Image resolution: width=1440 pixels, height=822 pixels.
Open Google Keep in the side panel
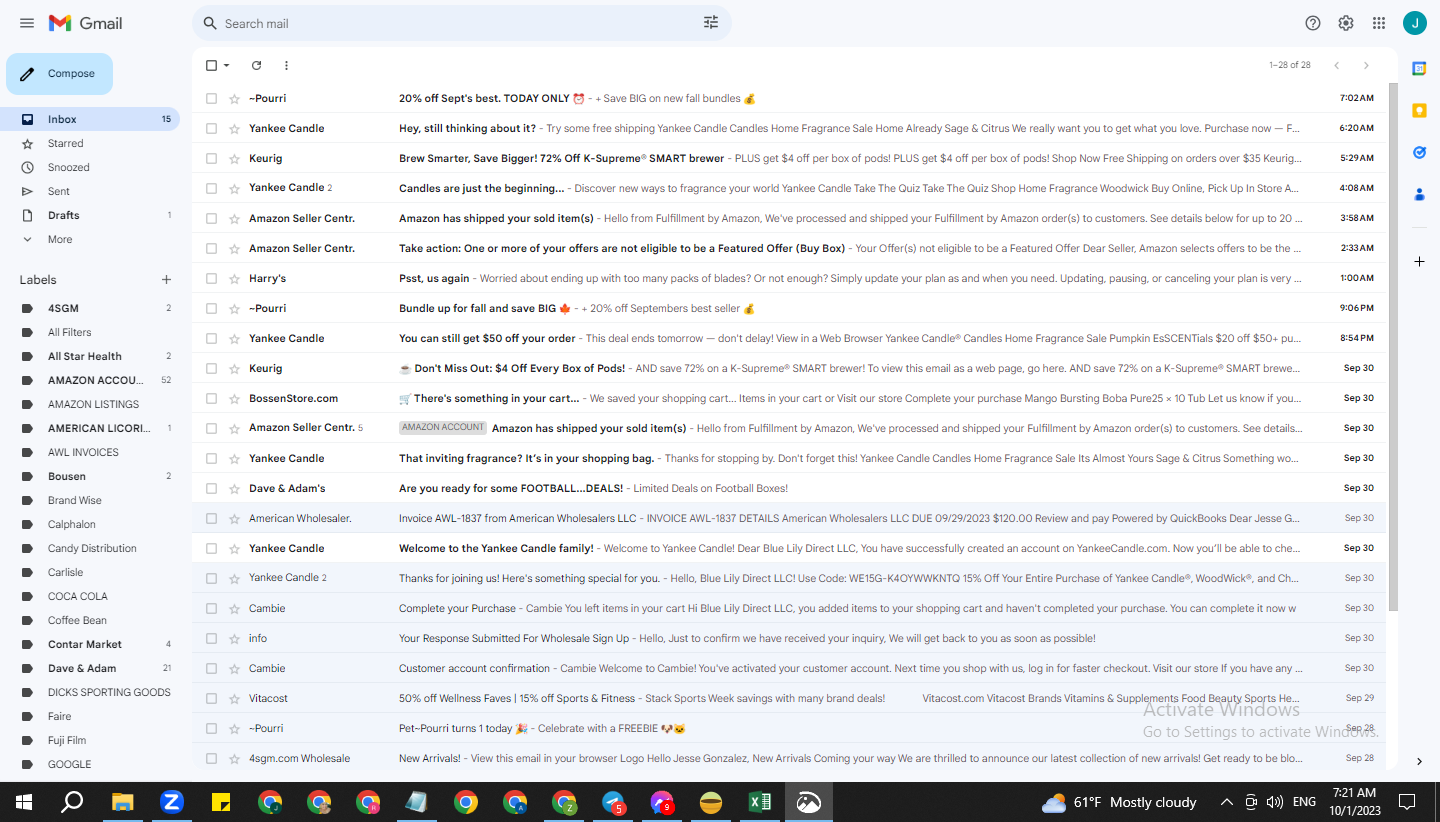[1419, 110]
